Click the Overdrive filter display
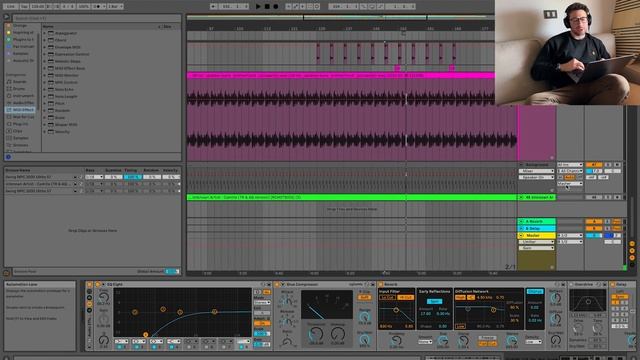The width and height of the screenshot is (640, 360). point(588,301)
